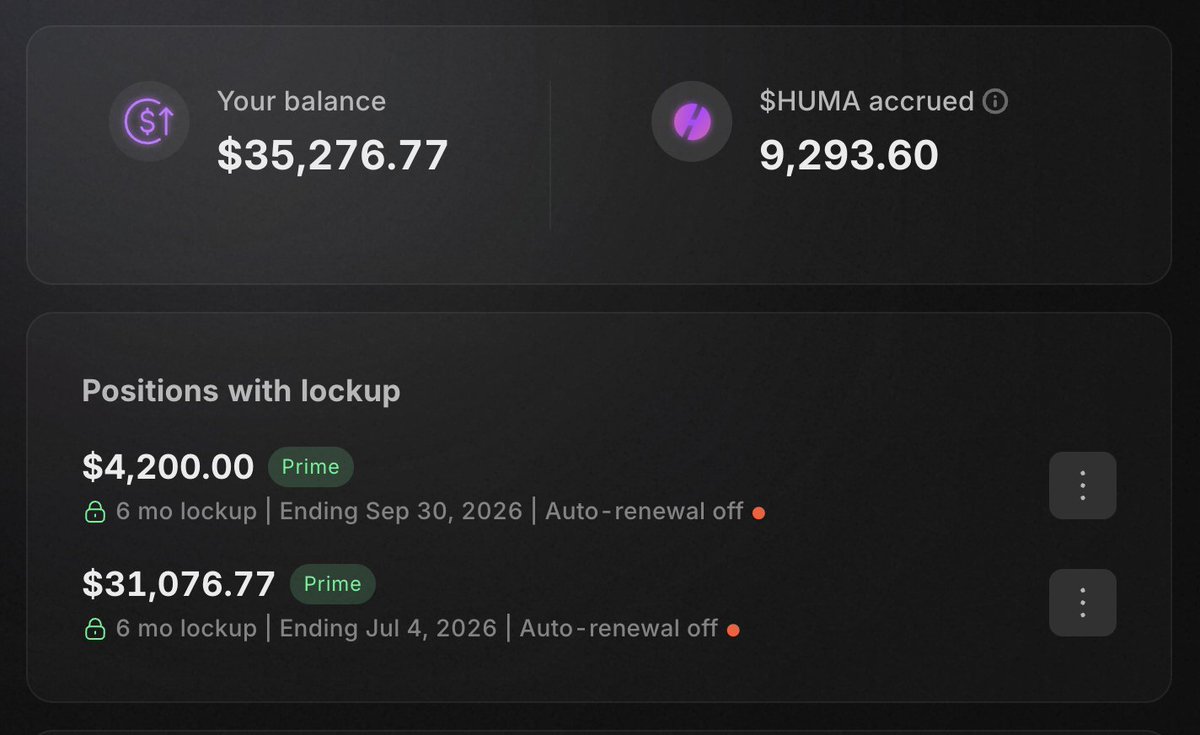
Task: Click red auto-renewal dot for Jul 4 position
Action: [733, 630]
